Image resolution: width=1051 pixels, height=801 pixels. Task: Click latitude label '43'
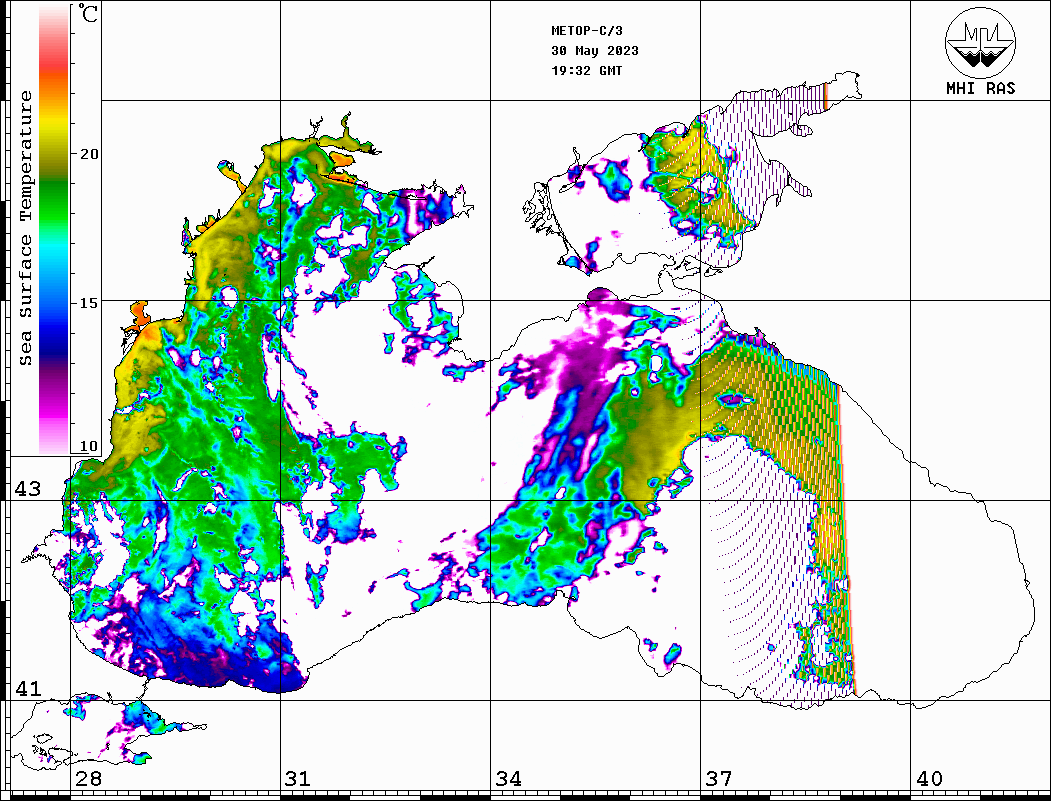[28, 489]
